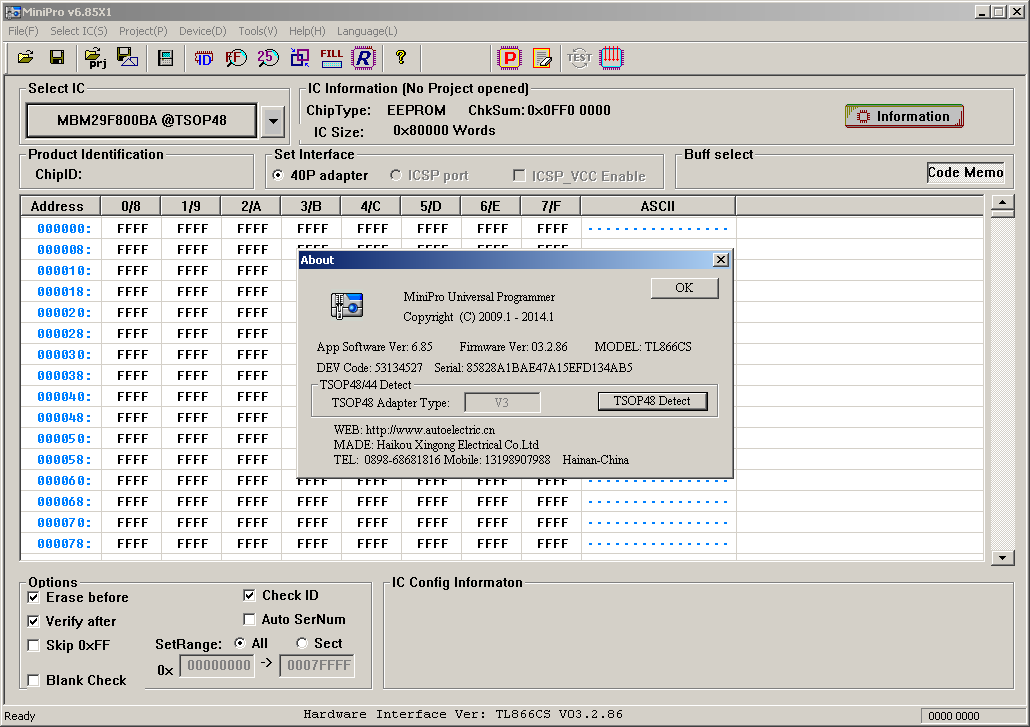
Task: Click the Read chip 'R' icon
Action: [364, 58]
